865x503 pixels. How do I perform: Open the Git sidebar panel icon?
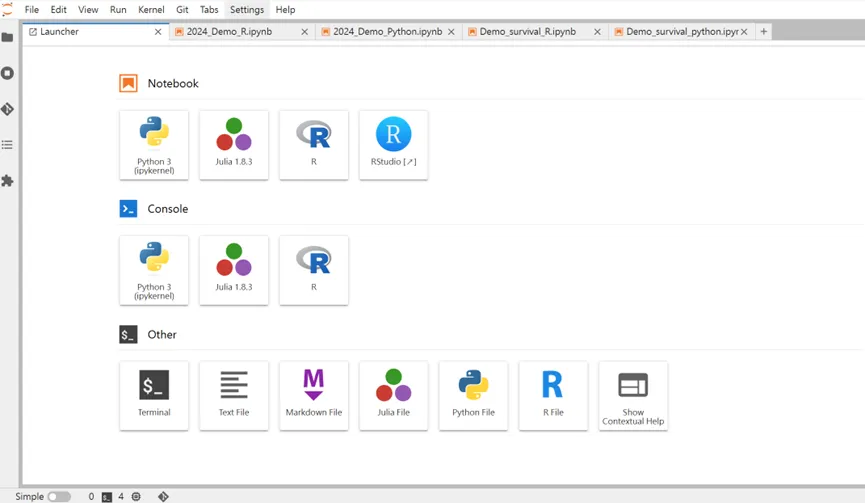(x=7, y=109)
